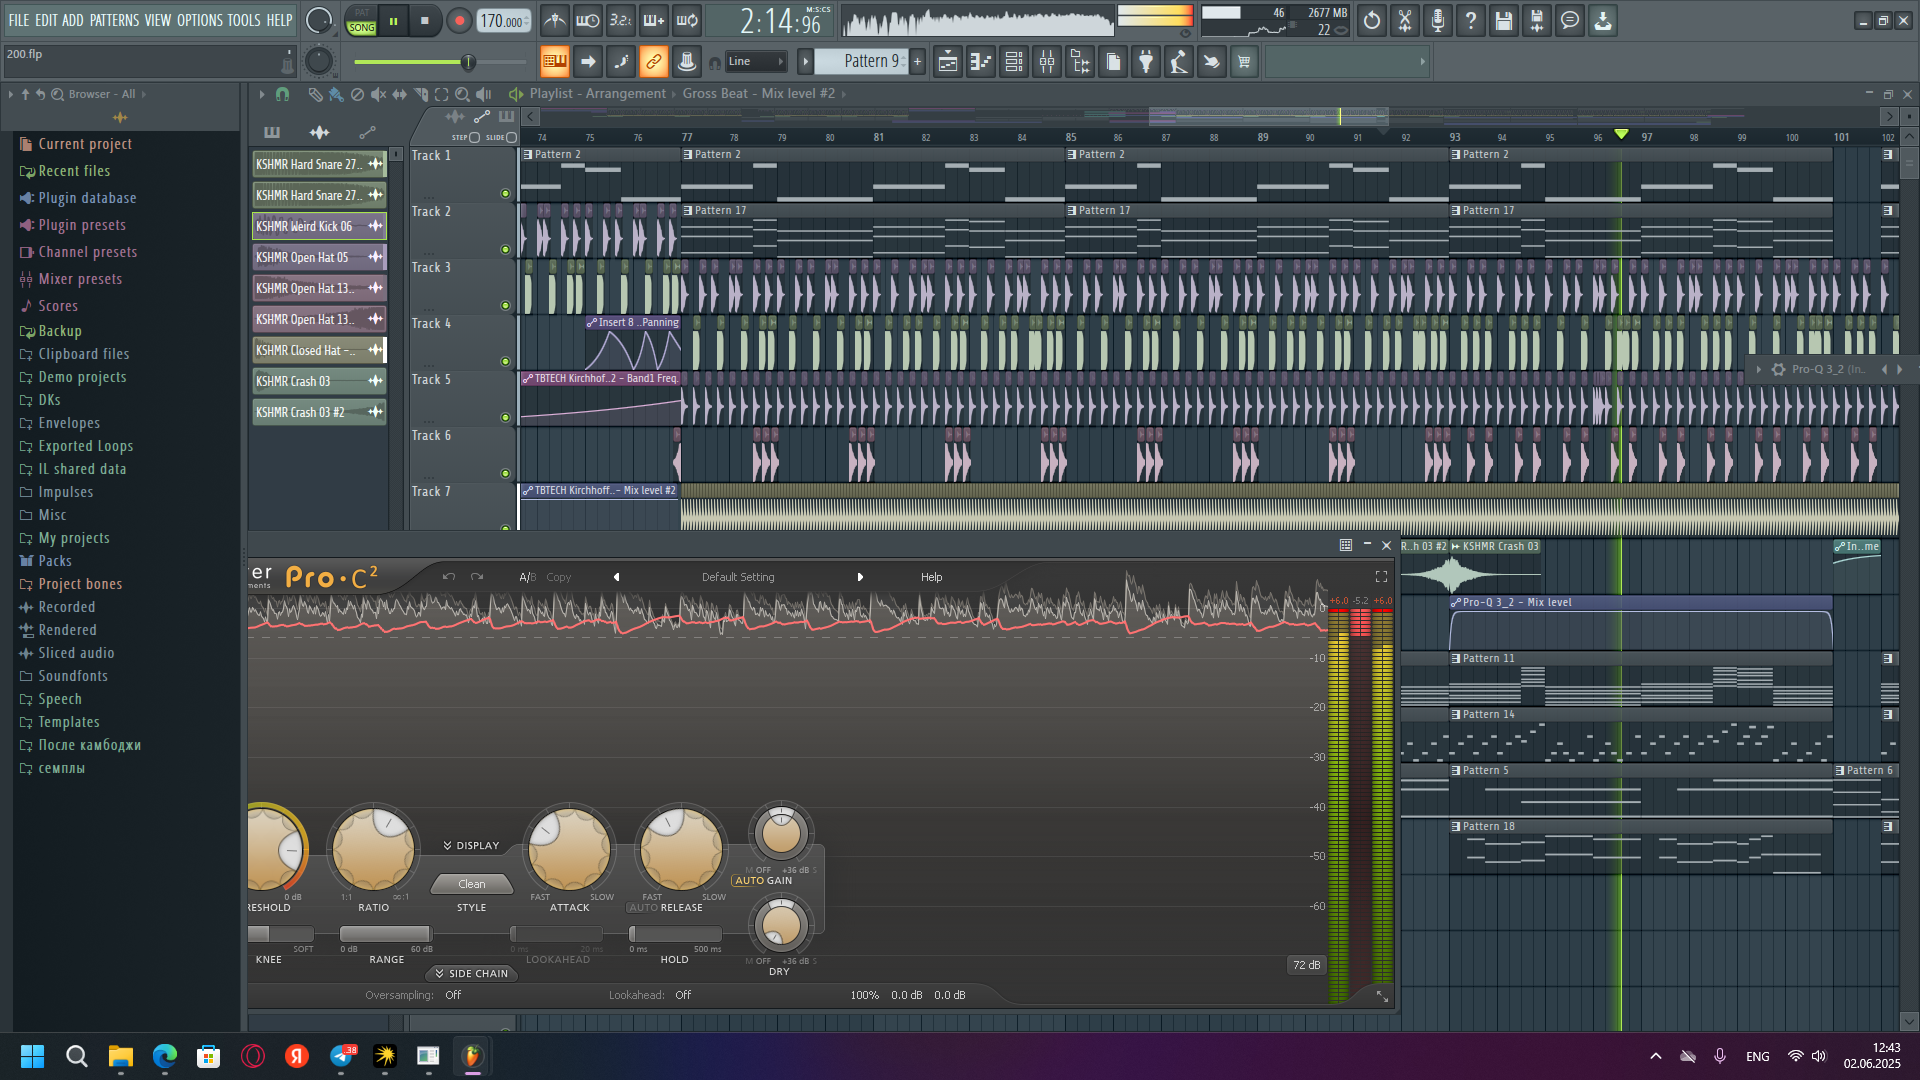This screenshot has height=1080, width=1920.
Task: Select the playlist Draw pencil tool
Action: tap(315, 94)
